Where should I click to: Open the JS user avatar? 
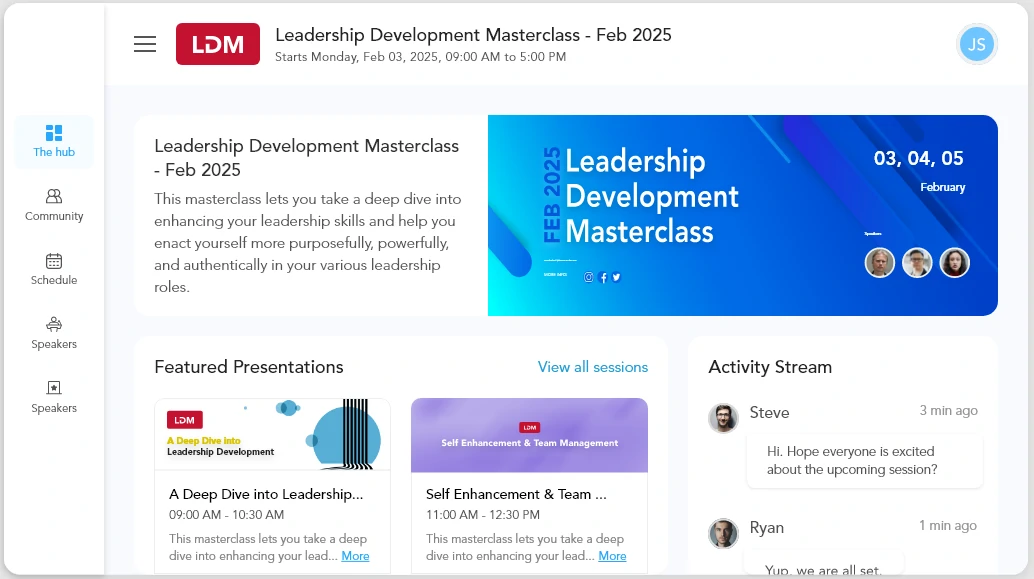(976, 44)
